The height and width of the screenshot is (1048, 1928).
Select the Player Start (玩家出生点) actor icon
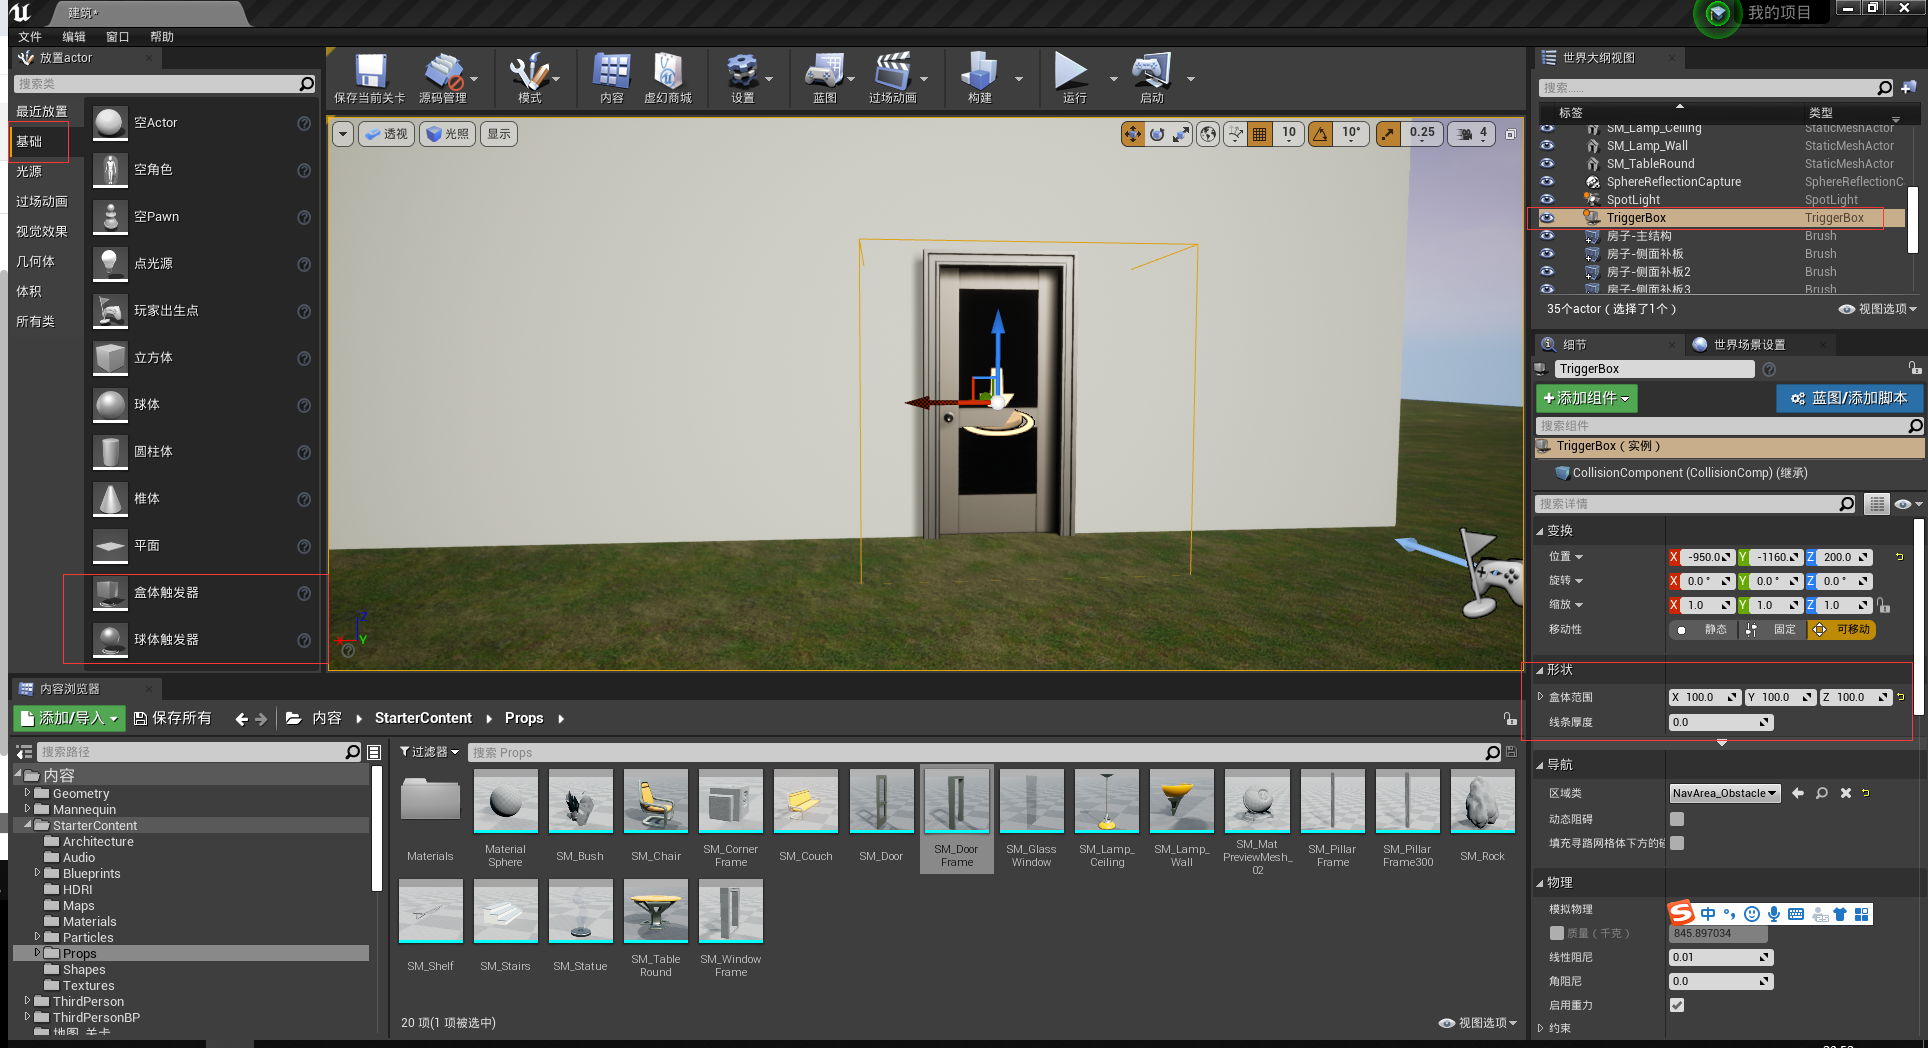pos(110,311)
